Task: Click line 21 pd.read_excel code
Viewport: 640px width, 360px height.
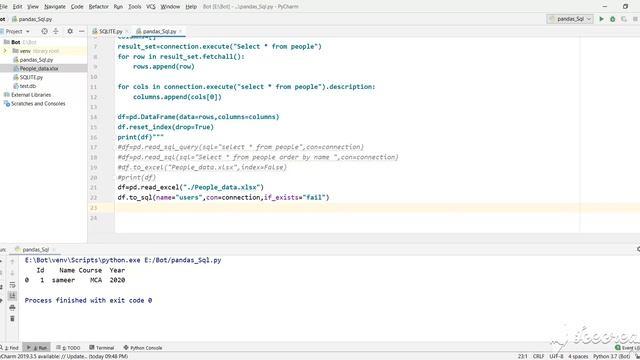Action: click(x=191, y=187)
